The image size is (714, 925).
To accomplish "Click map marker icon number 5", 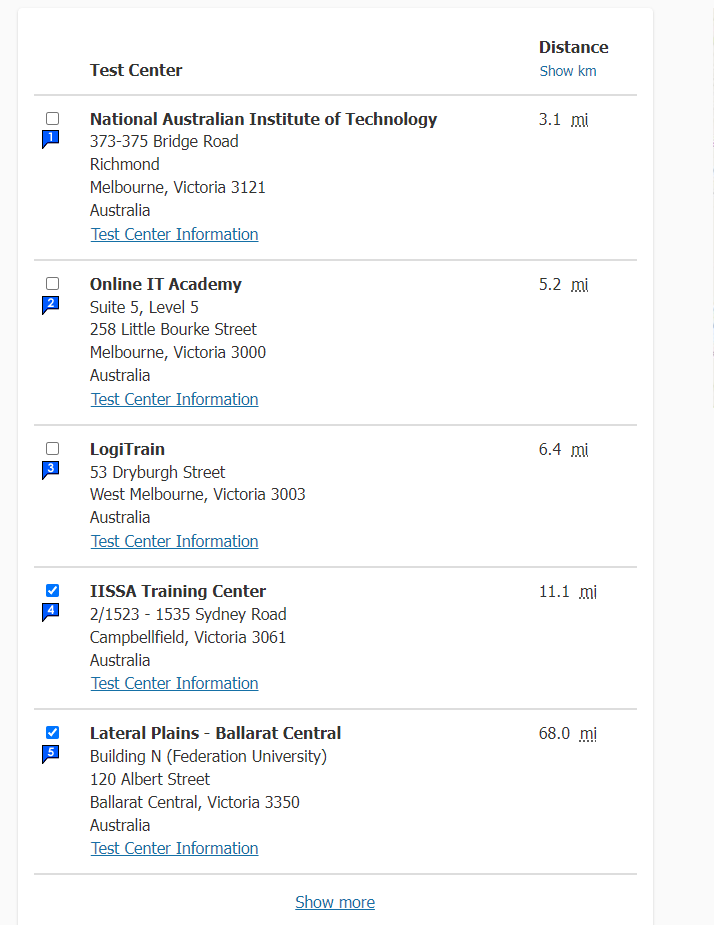I will pyautogui.click(x=51, y=754).
